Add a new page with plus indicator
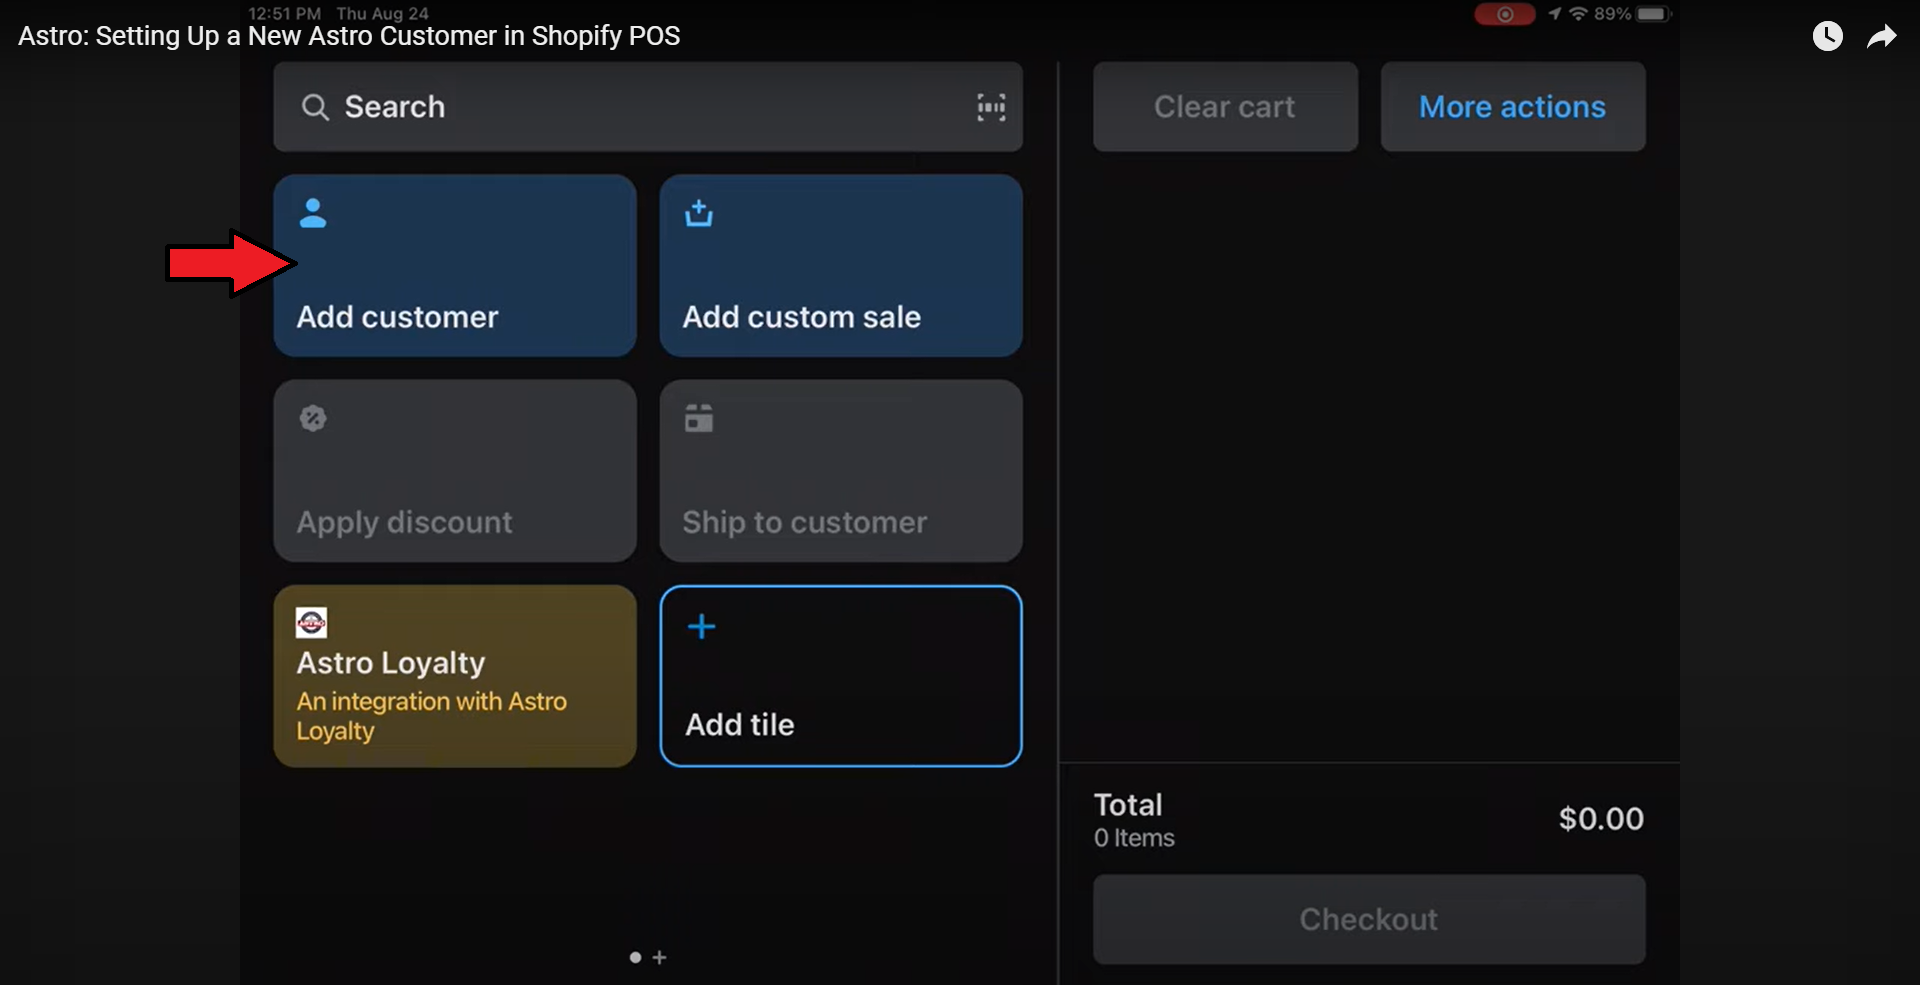 [659, 957]
